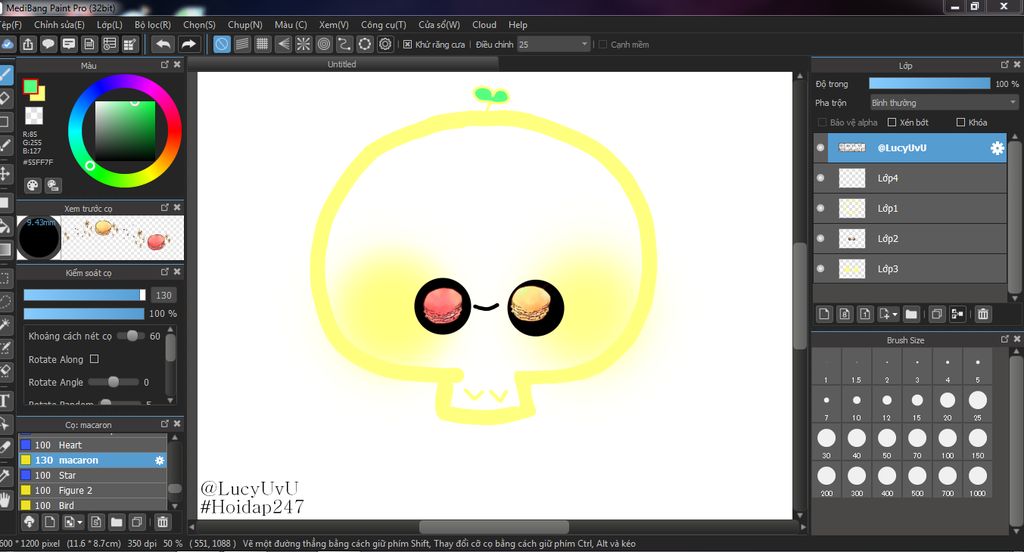Select the Text tool
The width and height of the screenshot is (1024, 552).
(x=5, y=400)
